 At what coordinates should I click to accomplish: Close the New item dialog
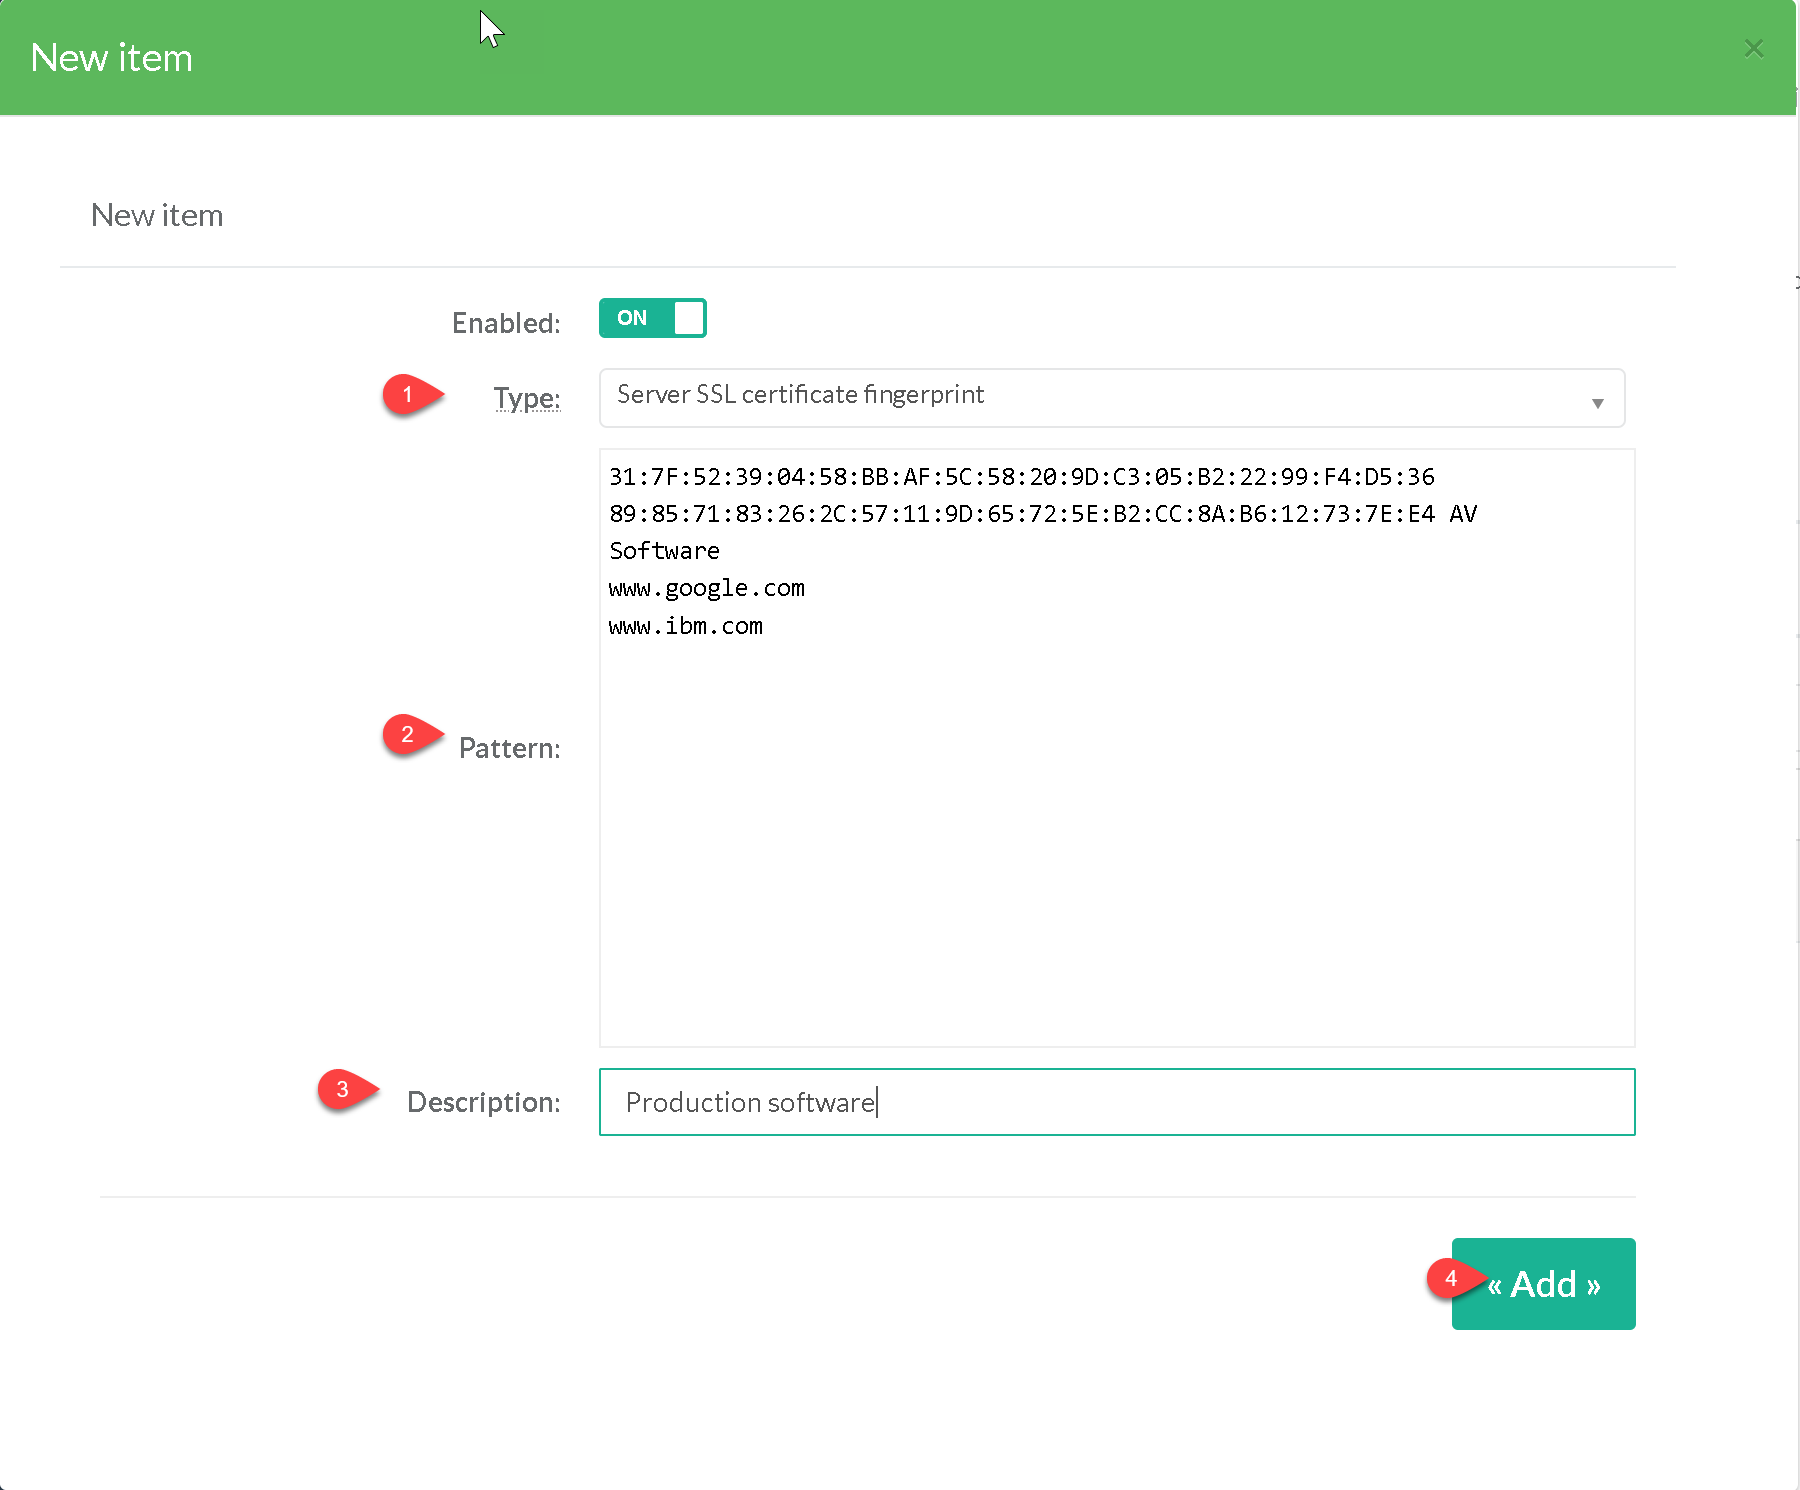(x=1753, y=48)
